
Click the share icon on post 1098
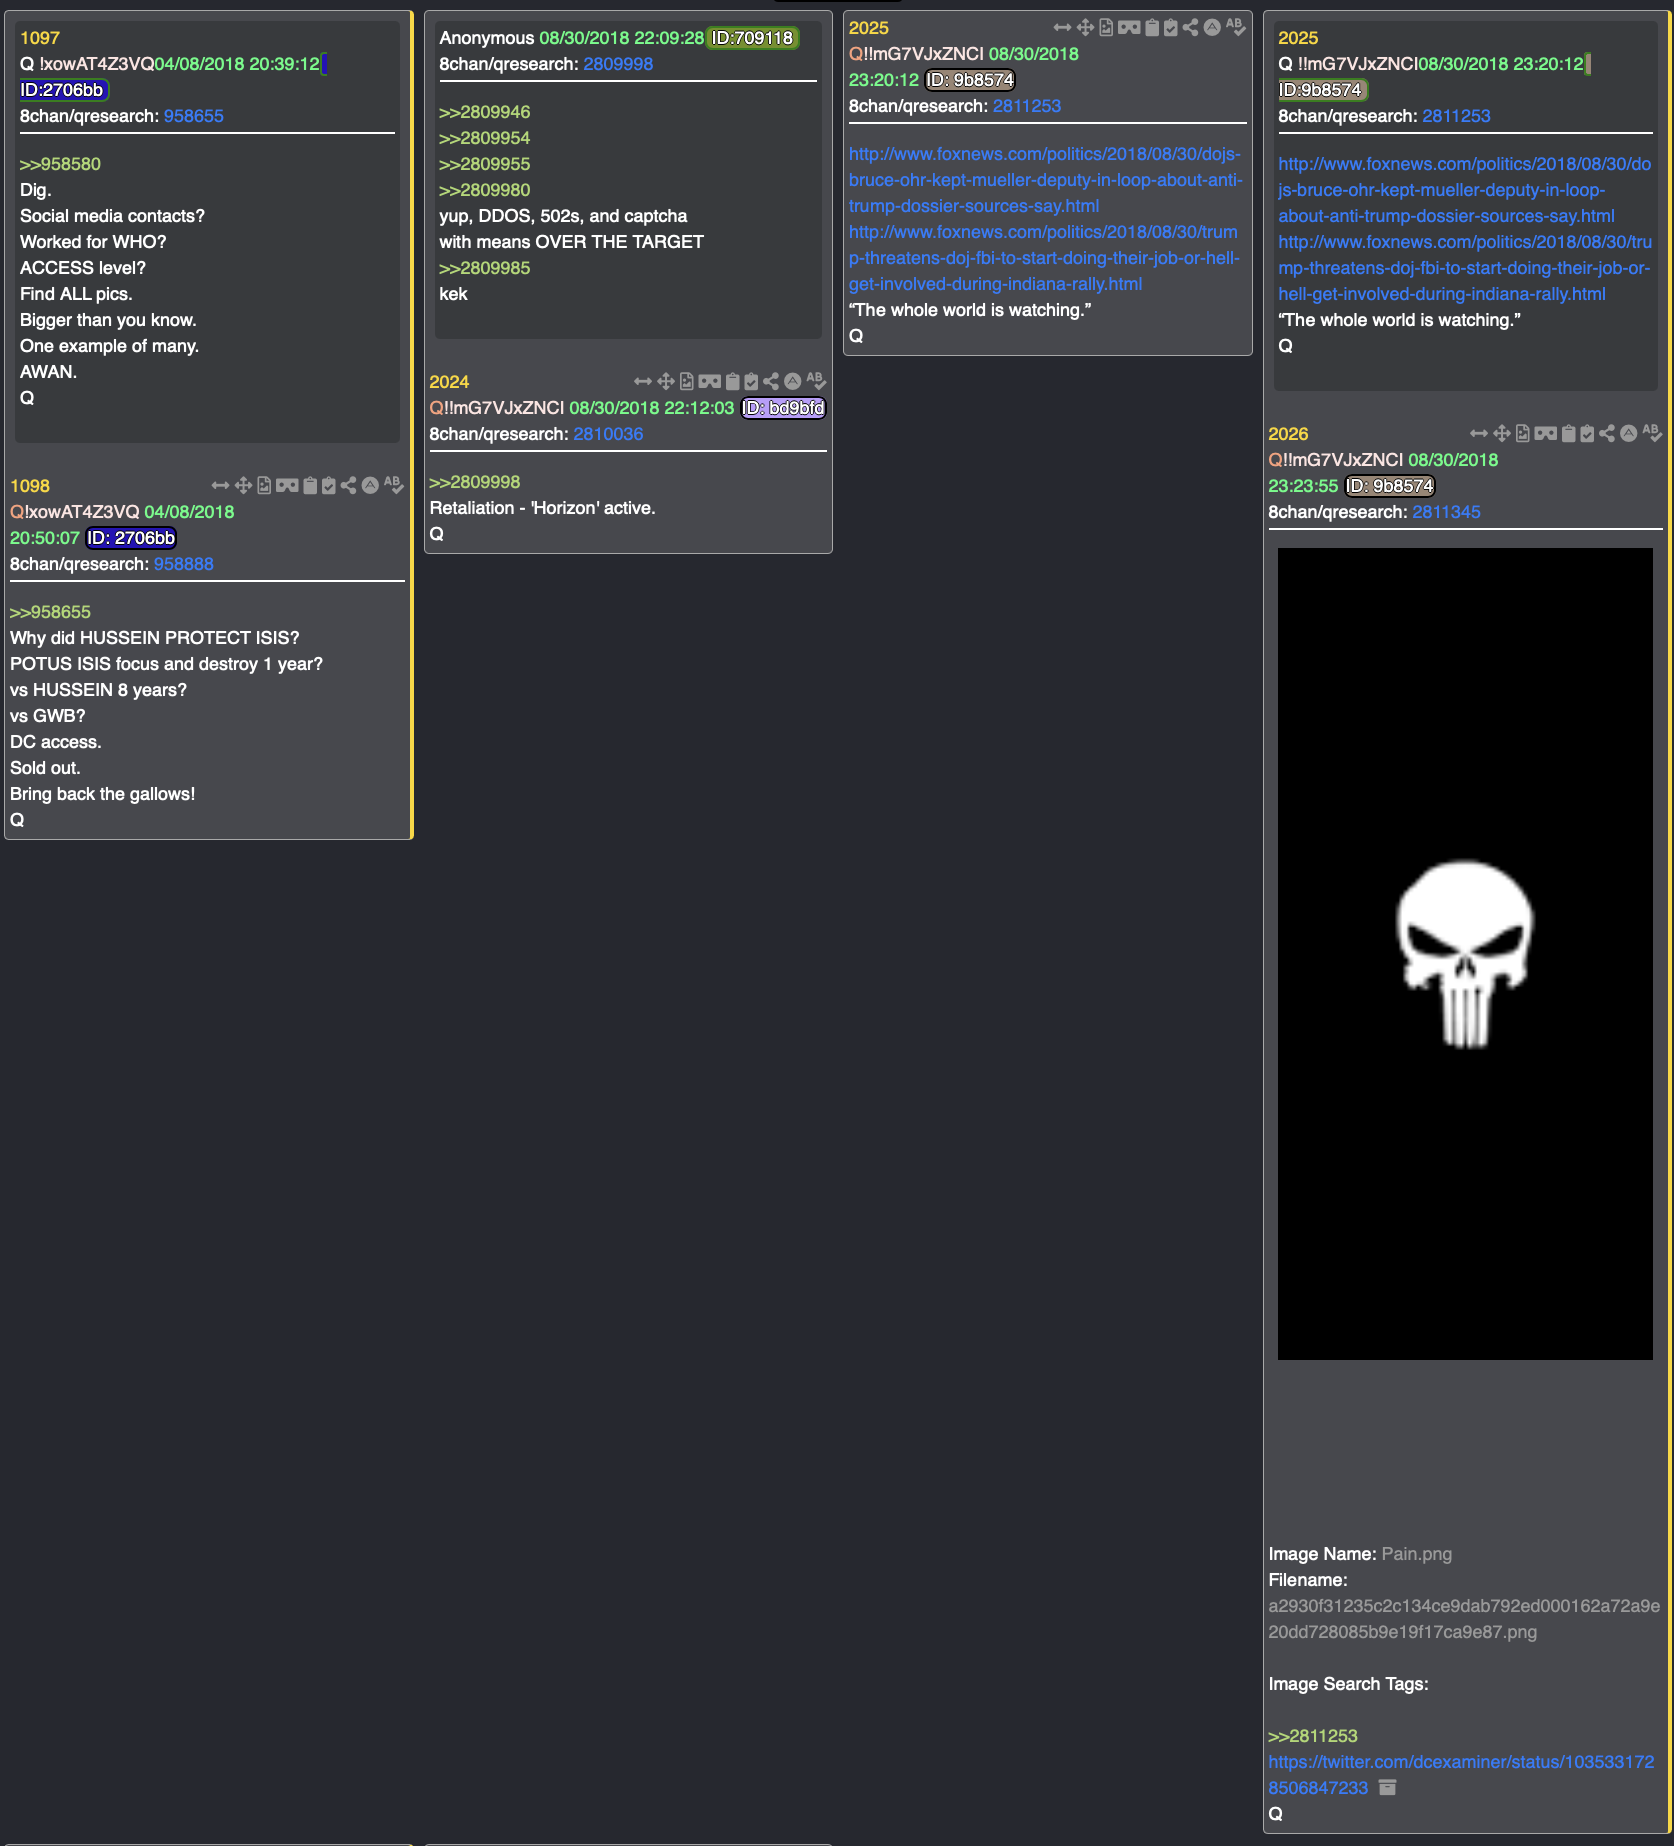pyautogui.click(x=348, y=485)
